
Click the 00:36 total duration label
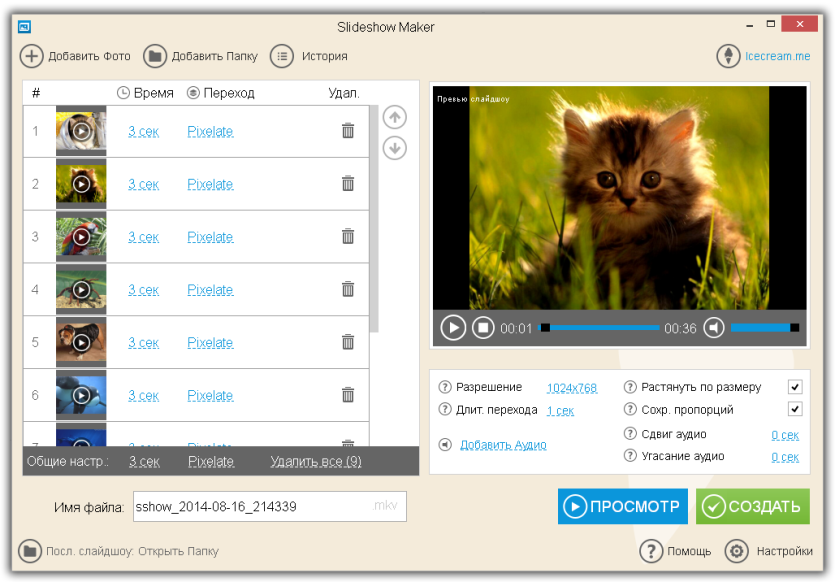(680, 329)
